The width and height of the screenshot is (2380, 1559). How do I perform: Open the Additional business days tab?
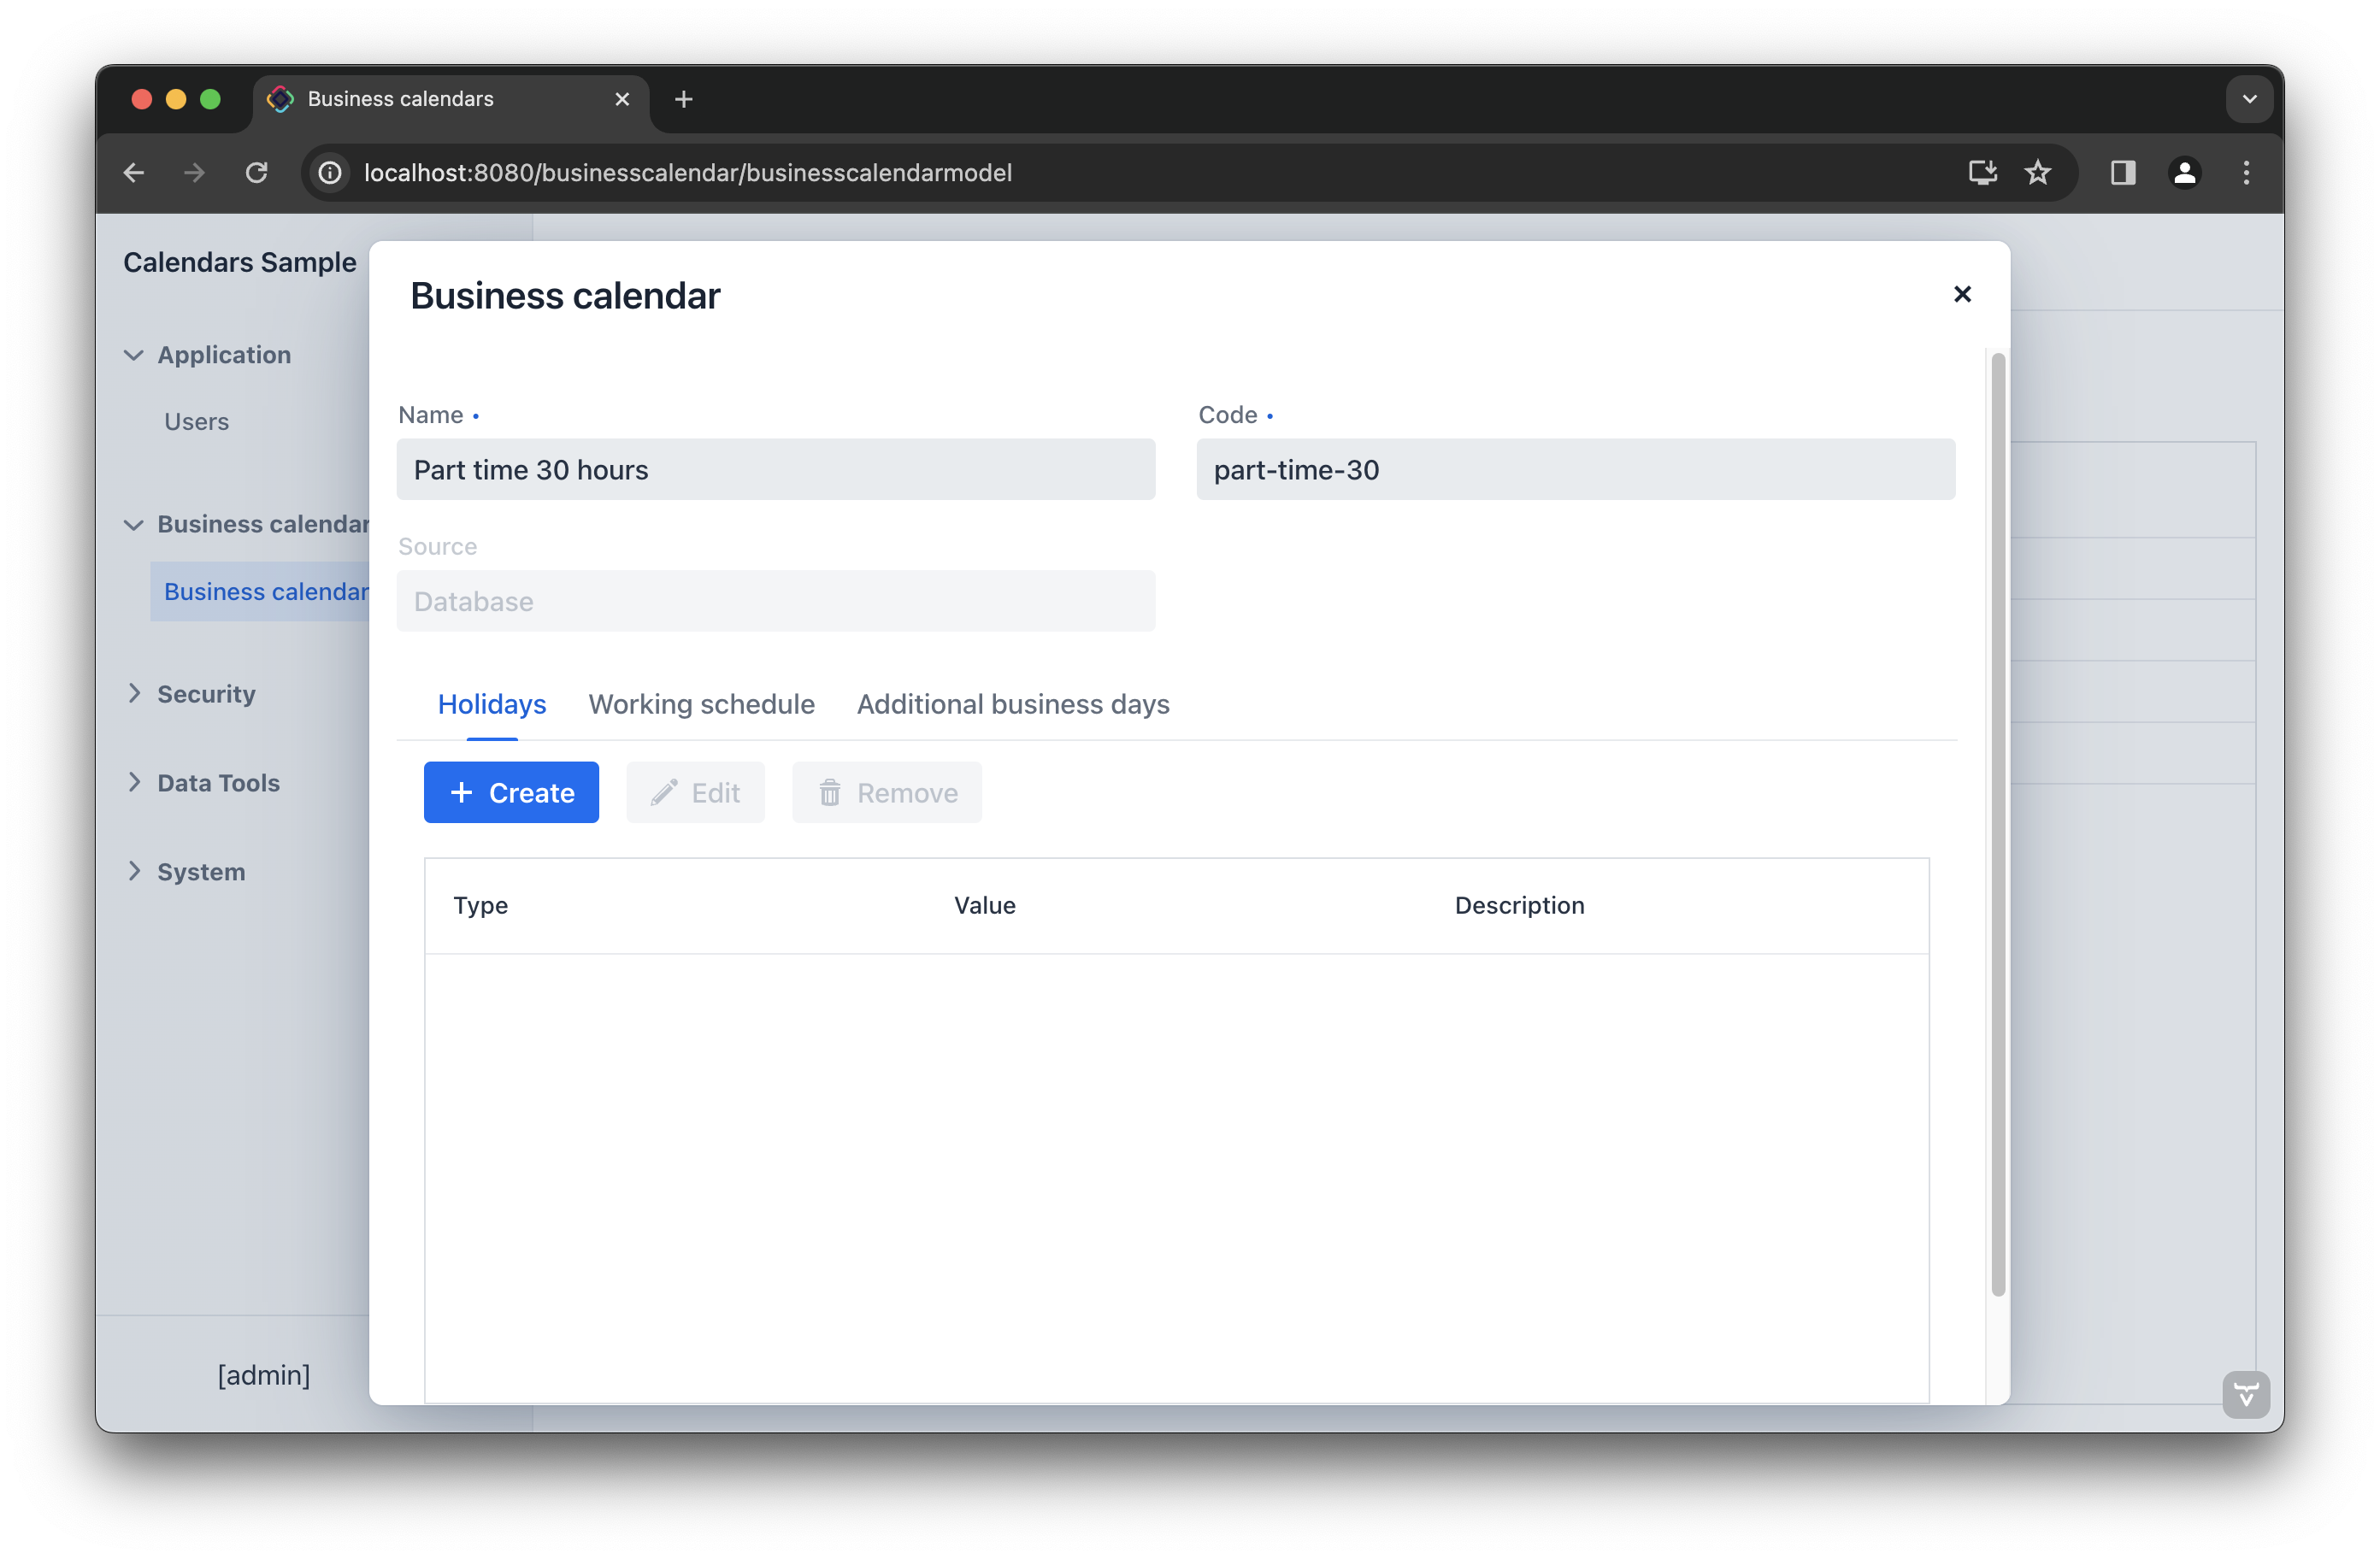tap(1012, 704)
